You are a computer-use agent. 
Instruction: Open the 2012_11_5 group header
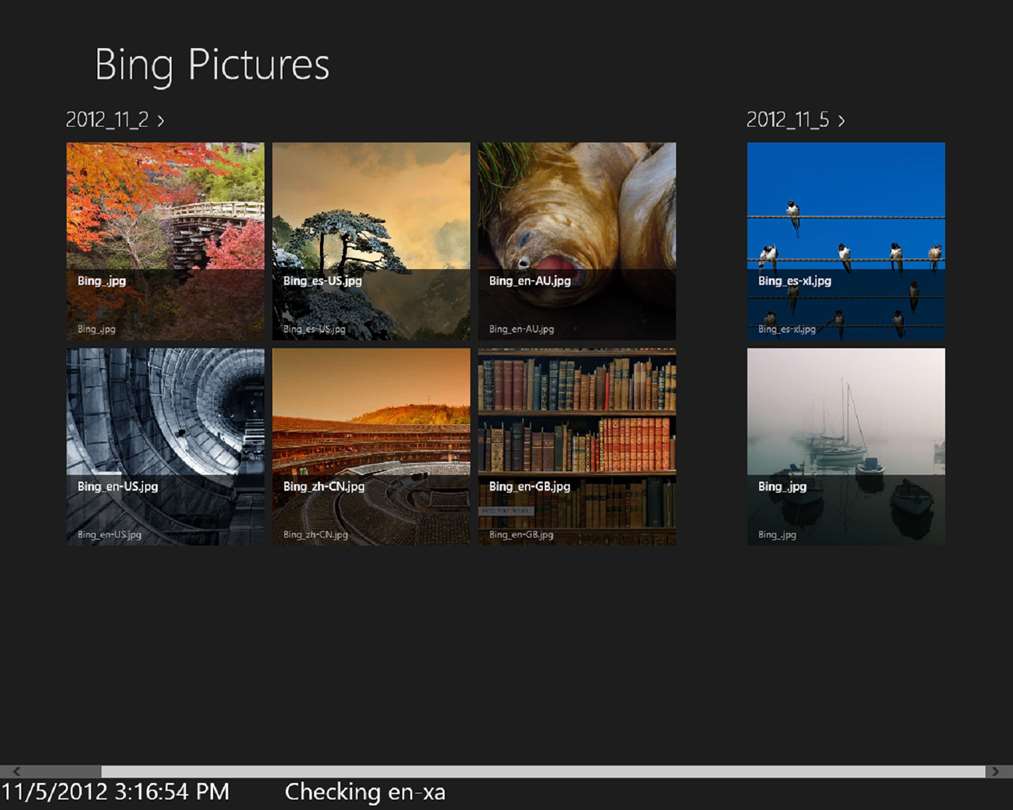(x=788, y=120)
